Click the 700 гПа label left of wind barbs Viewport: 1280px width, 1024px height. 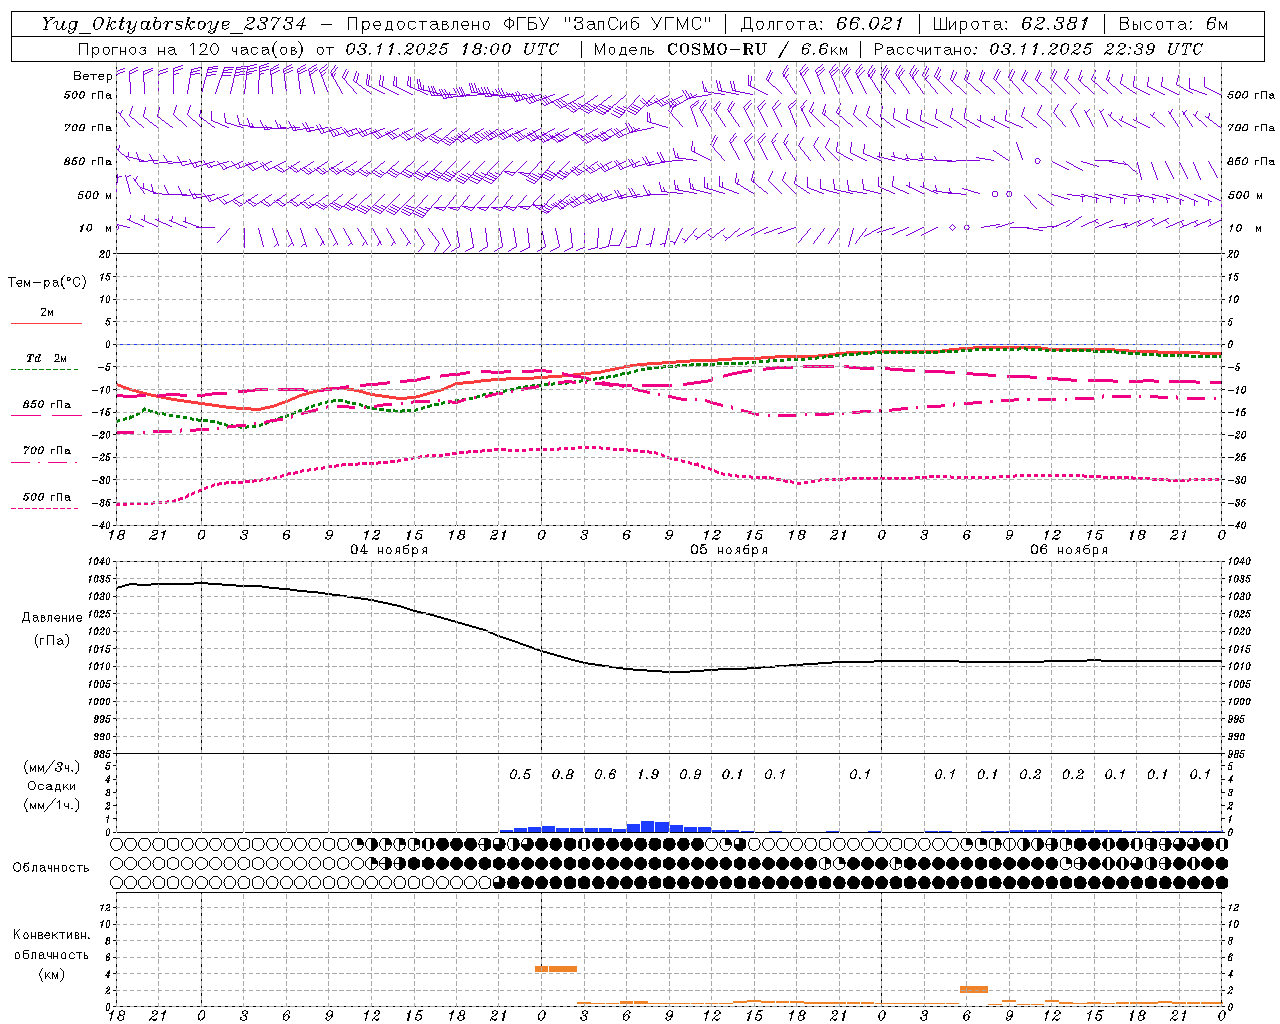[x=88, y=128]
